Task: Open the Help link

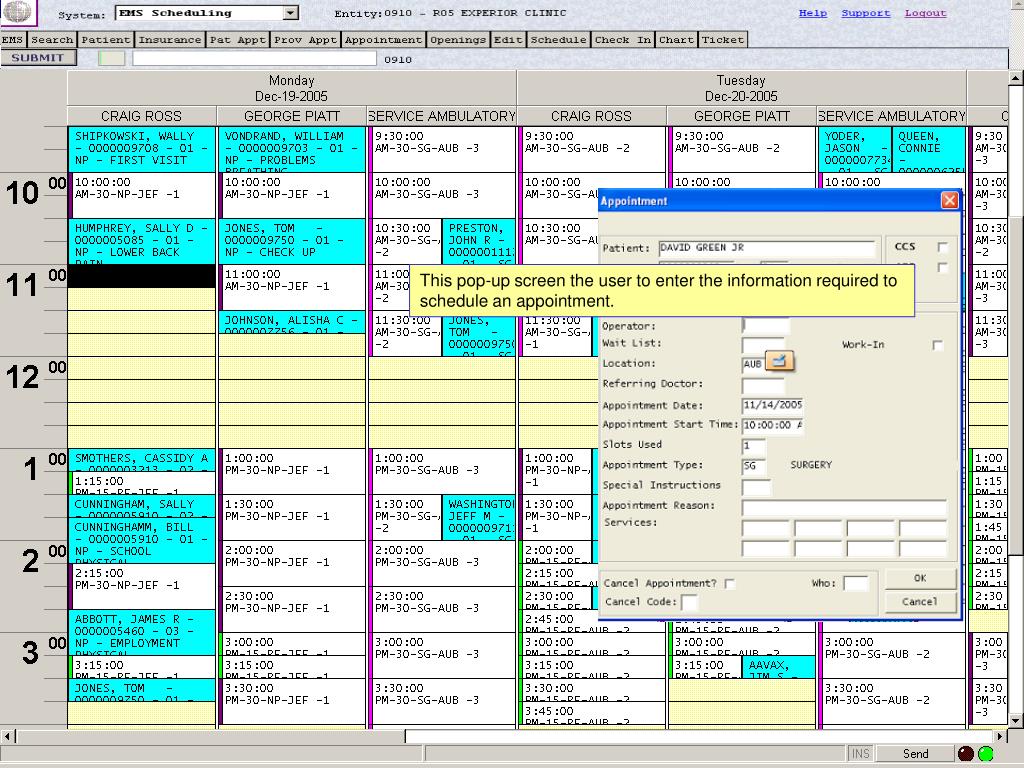Action: [x=812, y=13]
